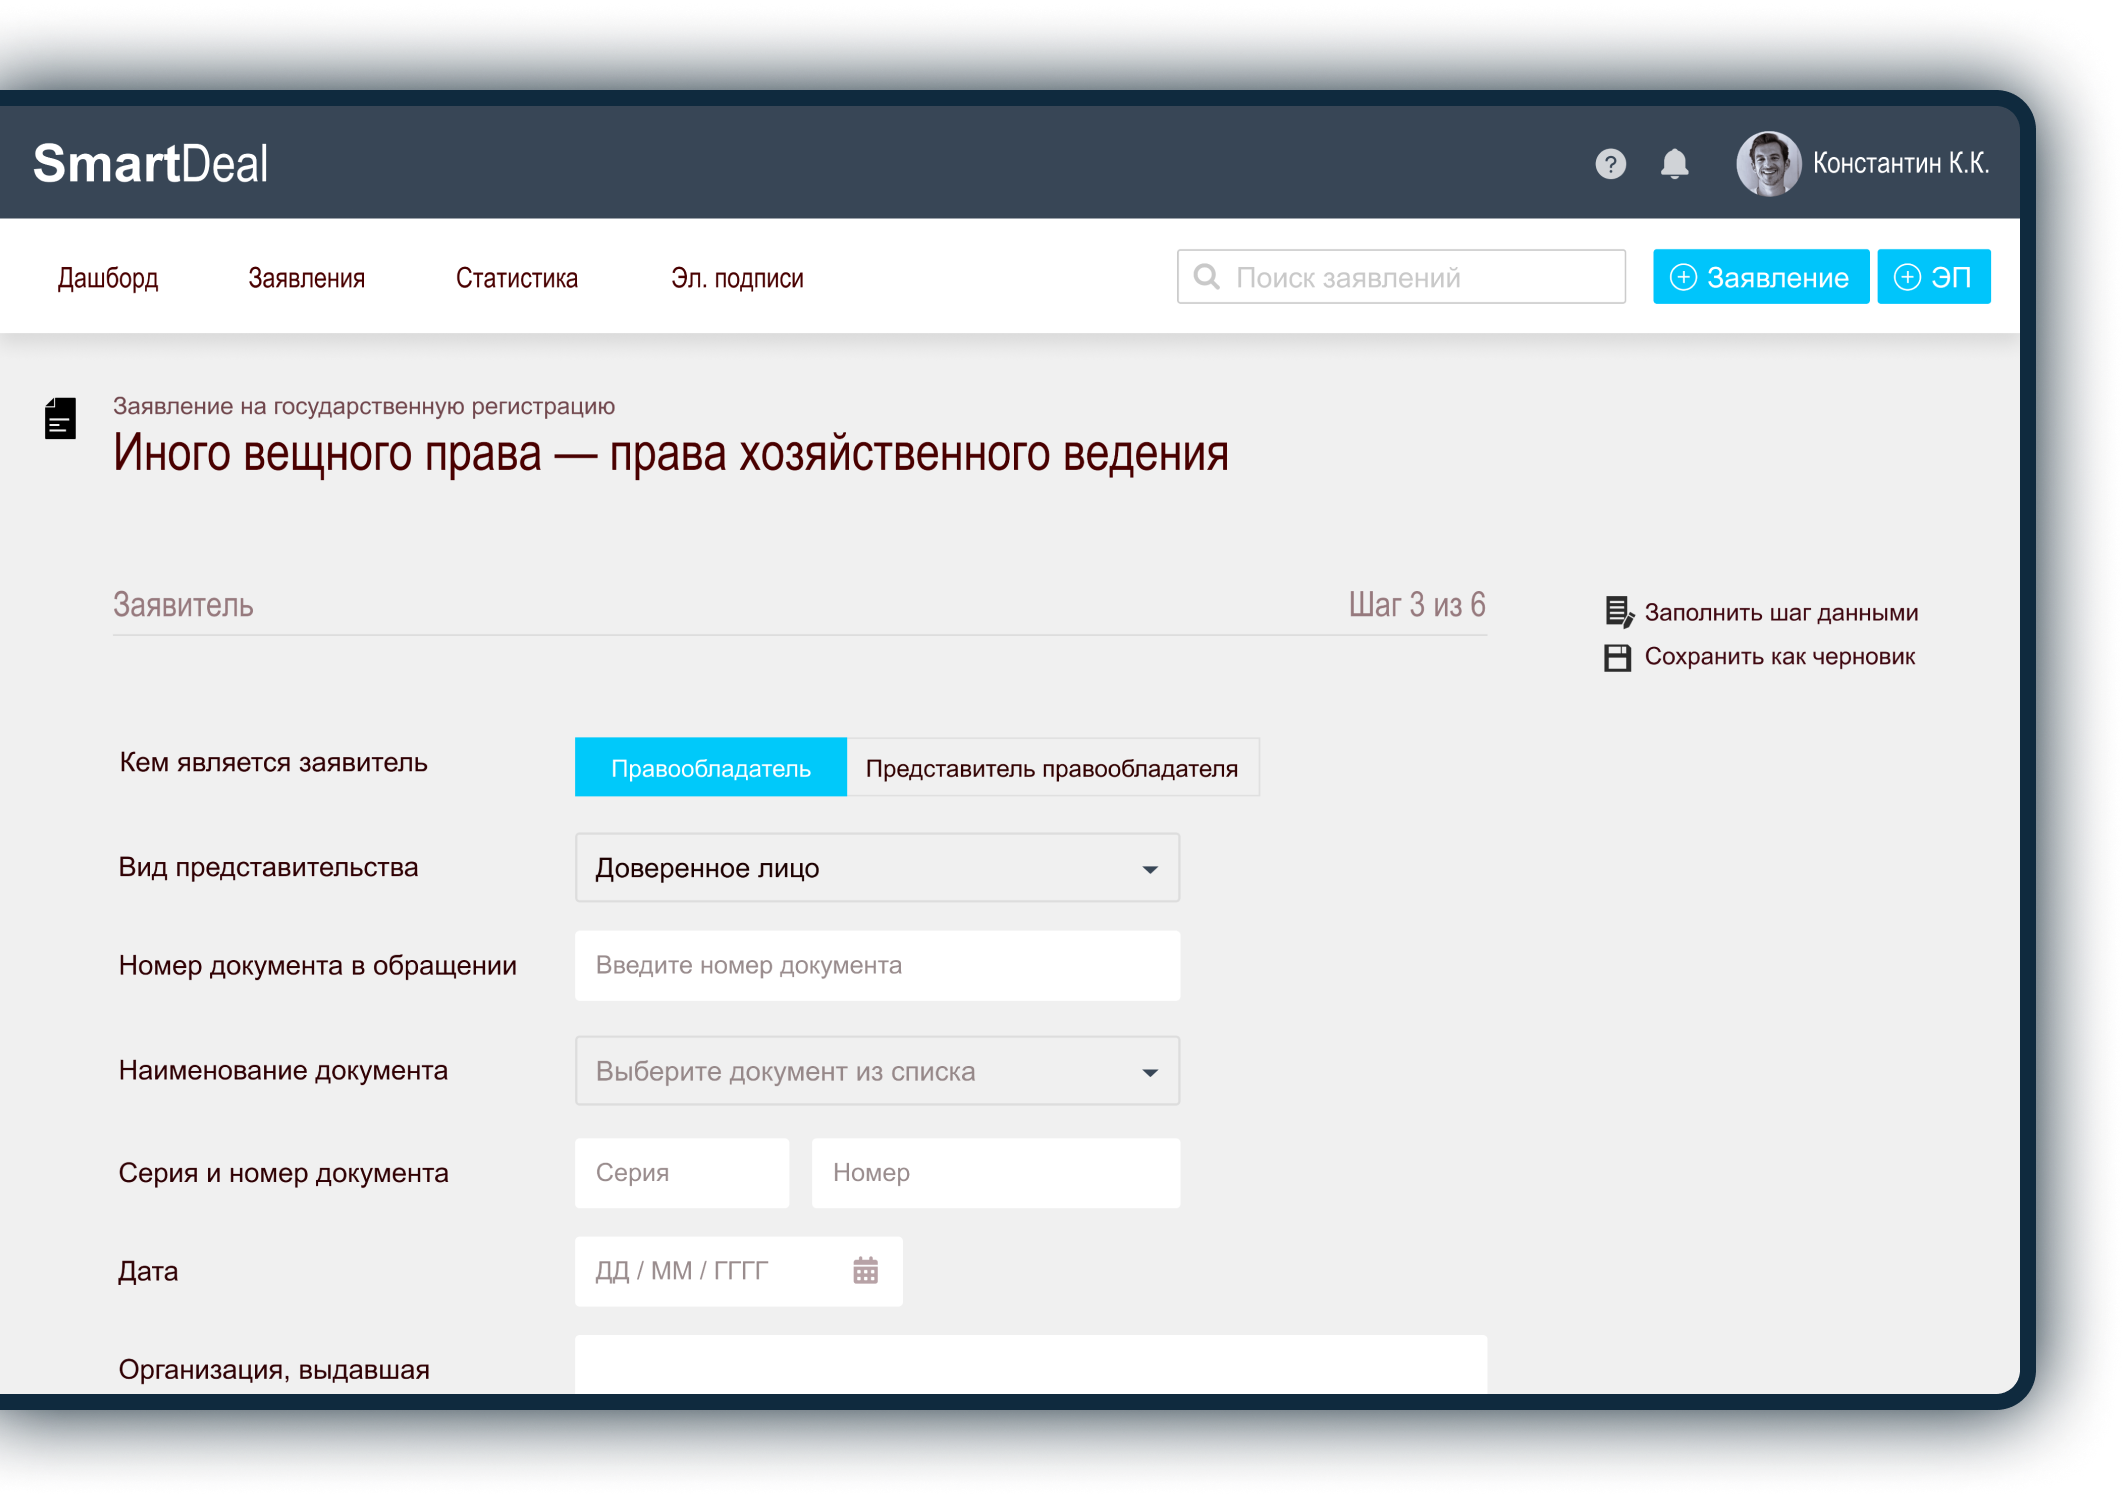2125x1498 pixels.
Task: Select Правообладатель applicant option
Action: (710, 768)
